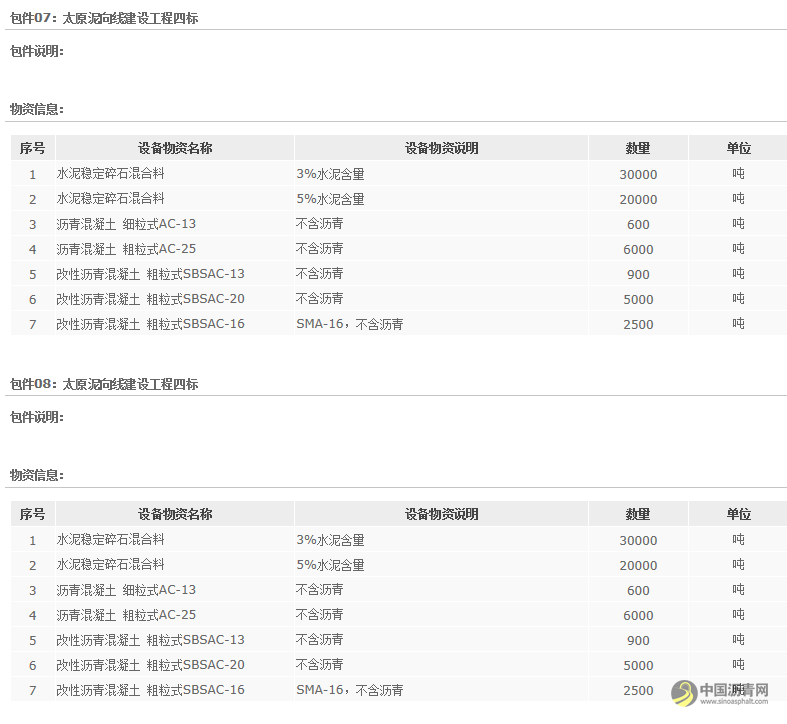The image size is (787, 724).
Task: Select quantity '30000' in 包件08 table
Action: 638,541
